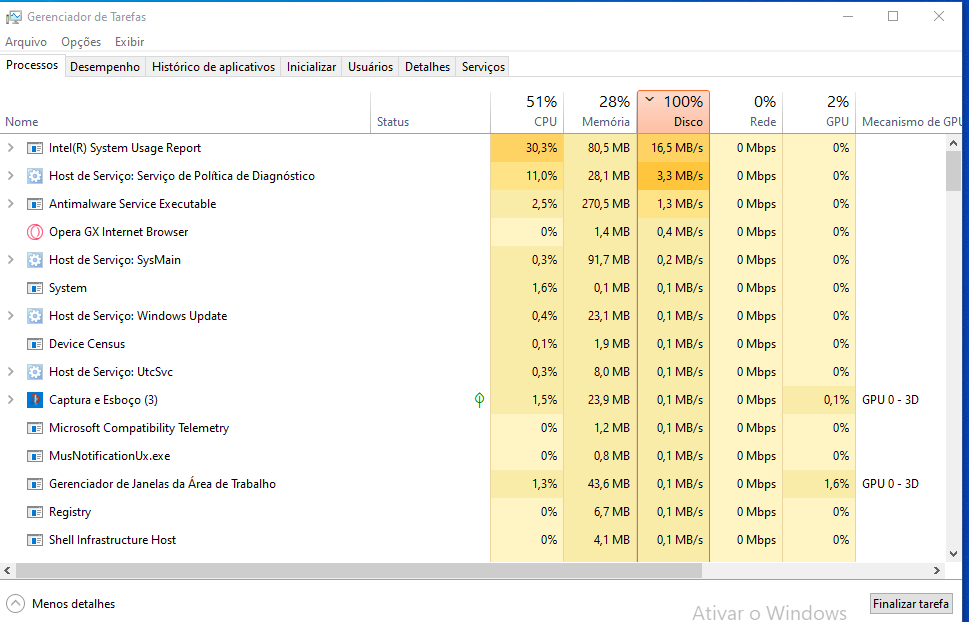Click the vertical scrollbar down arrow

tap(953, 555)
